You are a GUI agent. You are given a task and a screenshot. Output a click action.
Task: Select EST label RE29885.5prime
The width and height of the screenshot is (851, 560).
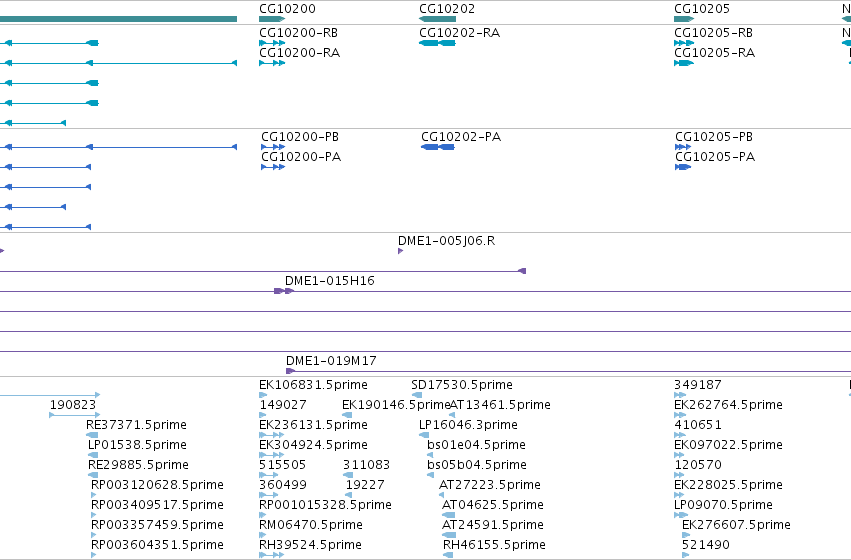(138, 465)
